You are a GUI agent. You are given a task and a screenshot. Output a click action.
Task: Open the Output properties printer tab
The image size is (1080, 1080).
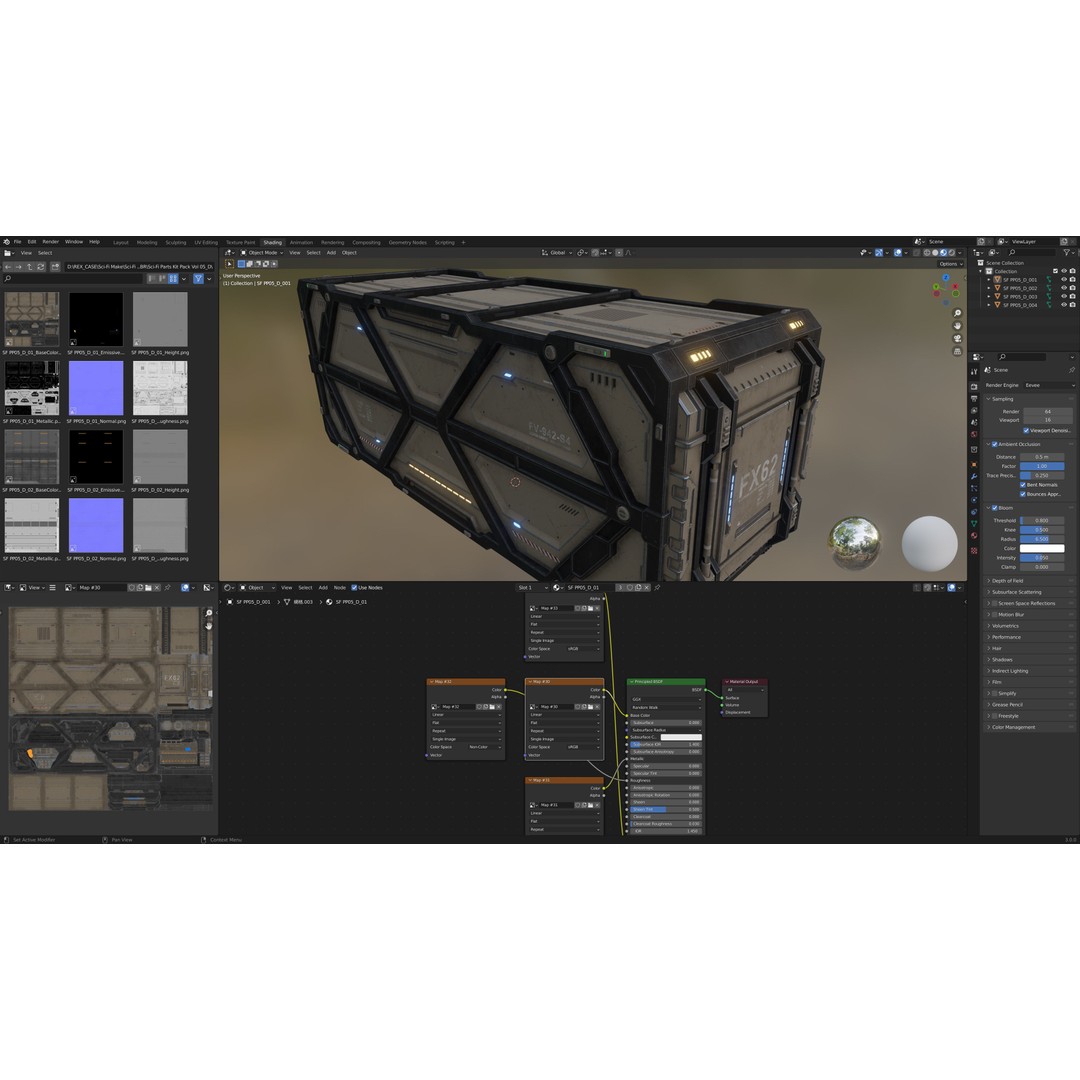tap(974, 399)
